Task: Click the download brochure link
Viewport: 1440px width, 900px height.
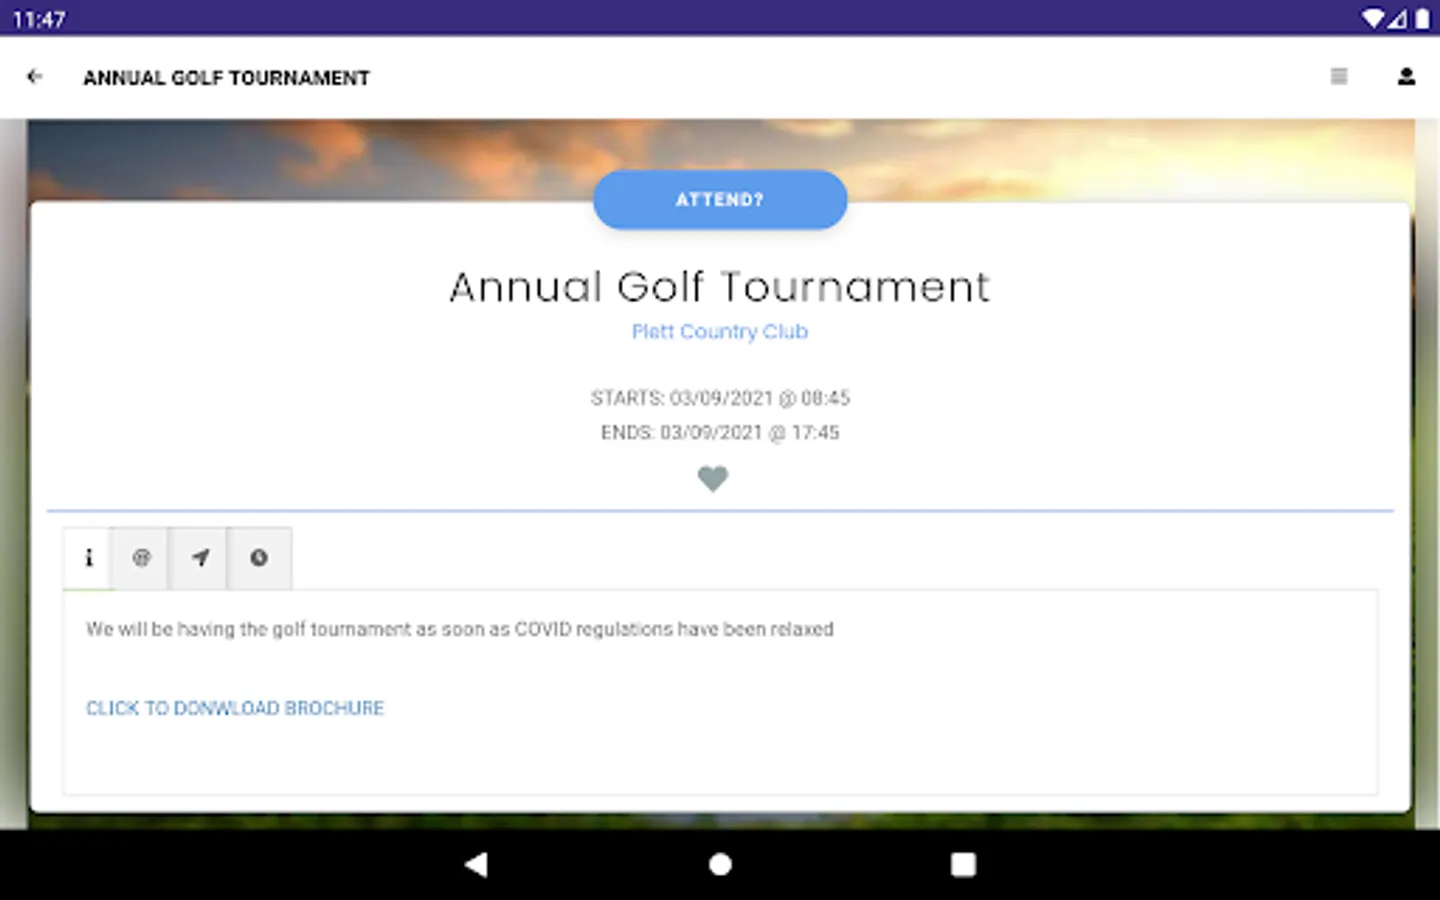Action: pyautogui.click(x=235, y=708)
